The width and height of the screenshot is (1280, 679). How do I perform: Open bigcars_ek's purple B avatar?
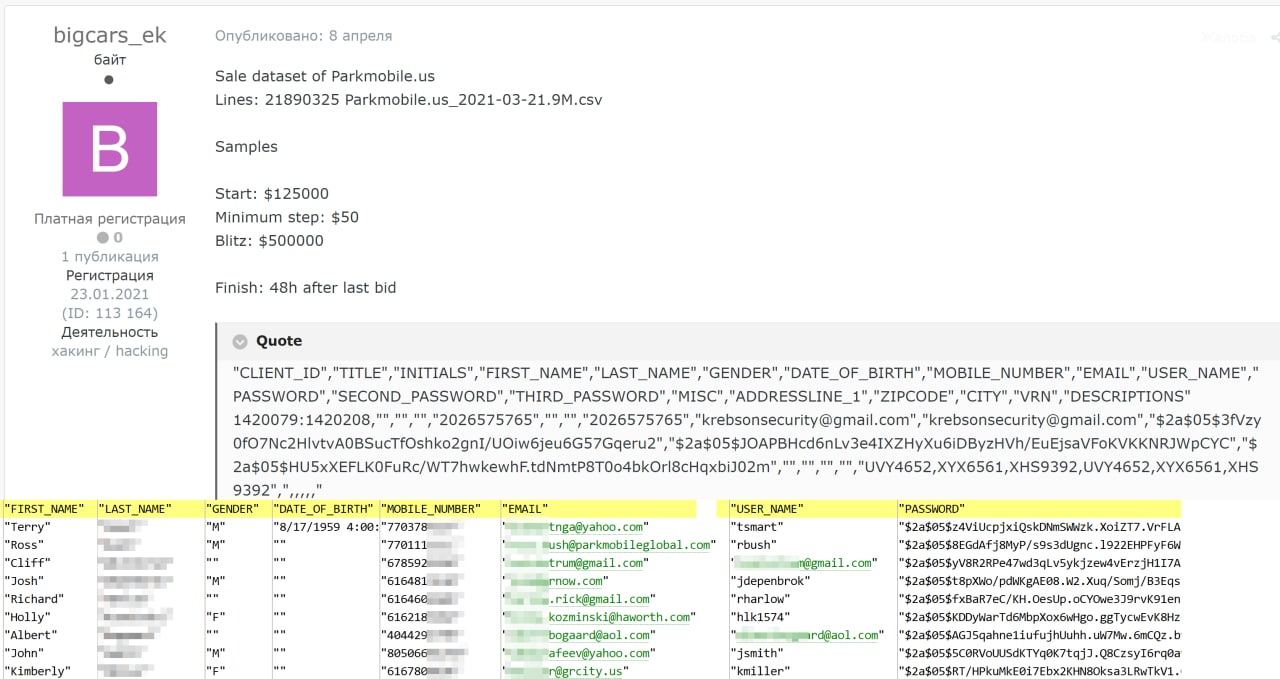(110, 149)
